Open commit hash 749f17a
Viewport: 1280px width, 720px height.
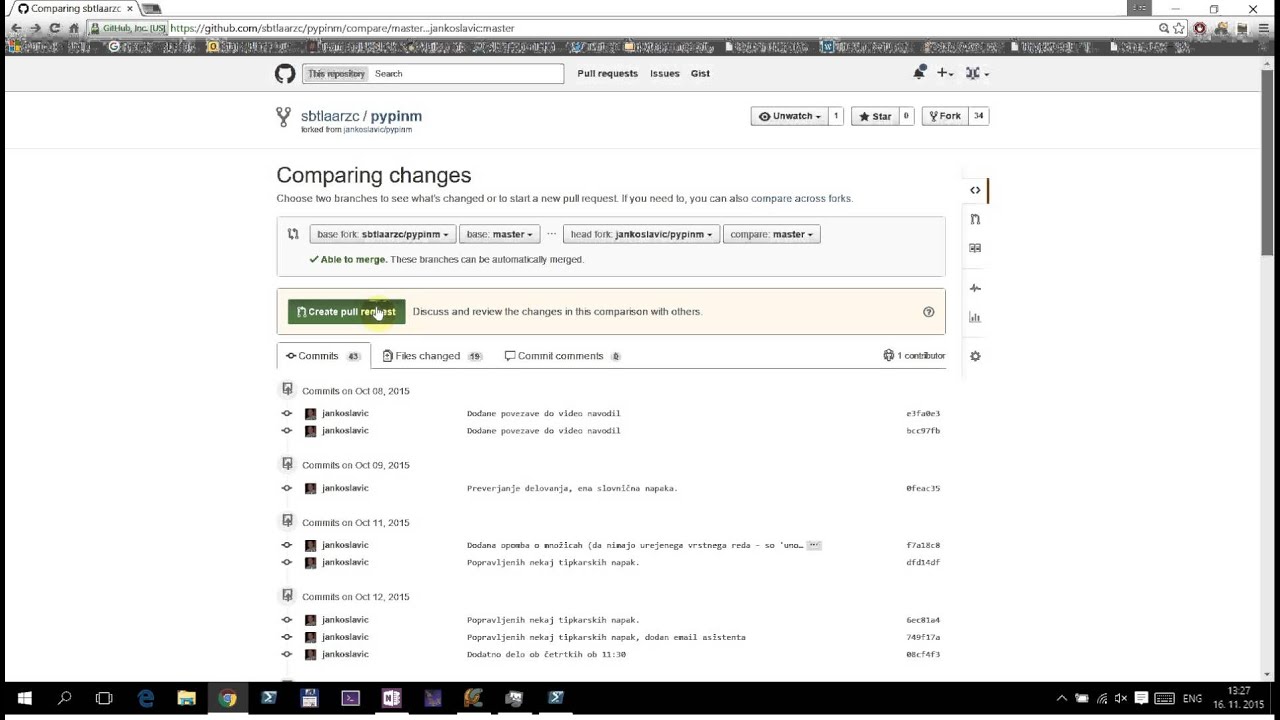click(x=923, y=638)
